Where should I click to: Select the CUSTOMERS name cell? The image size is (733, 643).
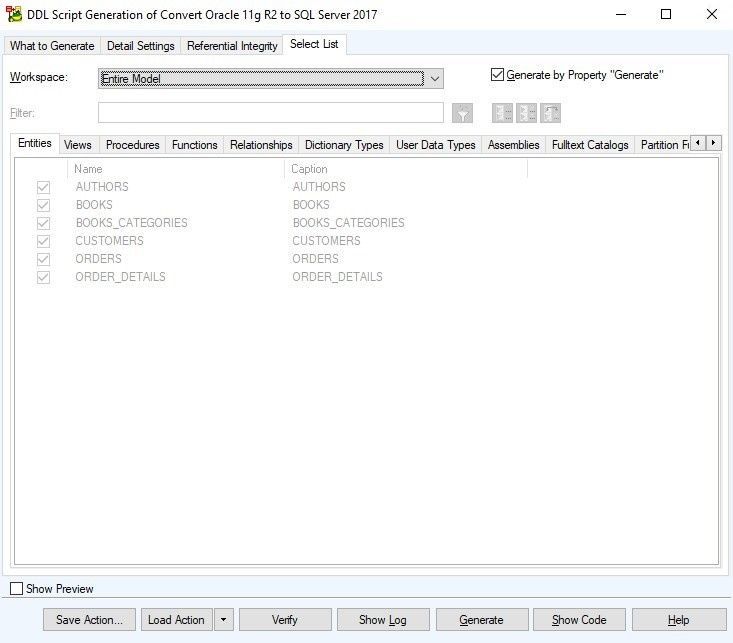[x=109, y=241]
